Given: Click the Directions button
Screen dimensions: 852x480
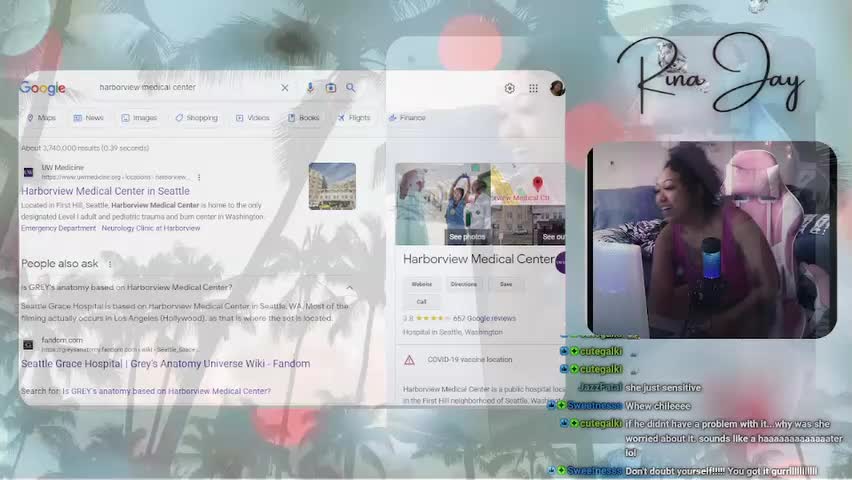Looking at the screenshot, I should [x=463, y=284].
